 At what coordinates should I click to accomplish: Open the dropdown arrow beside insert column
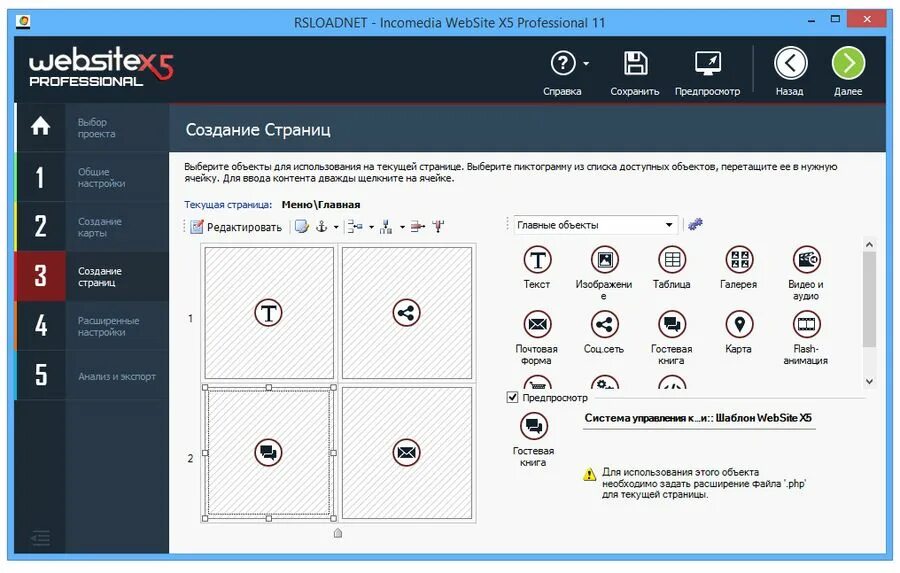point(402,227)
